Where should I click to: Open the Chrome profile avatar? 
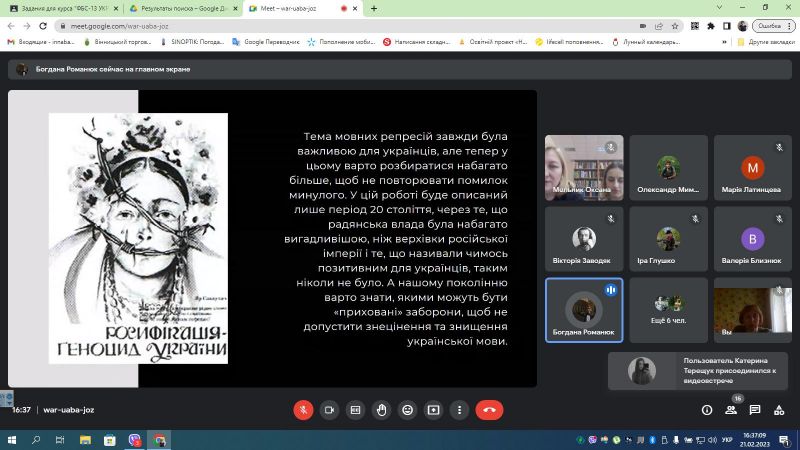click(x=742, y=26)
